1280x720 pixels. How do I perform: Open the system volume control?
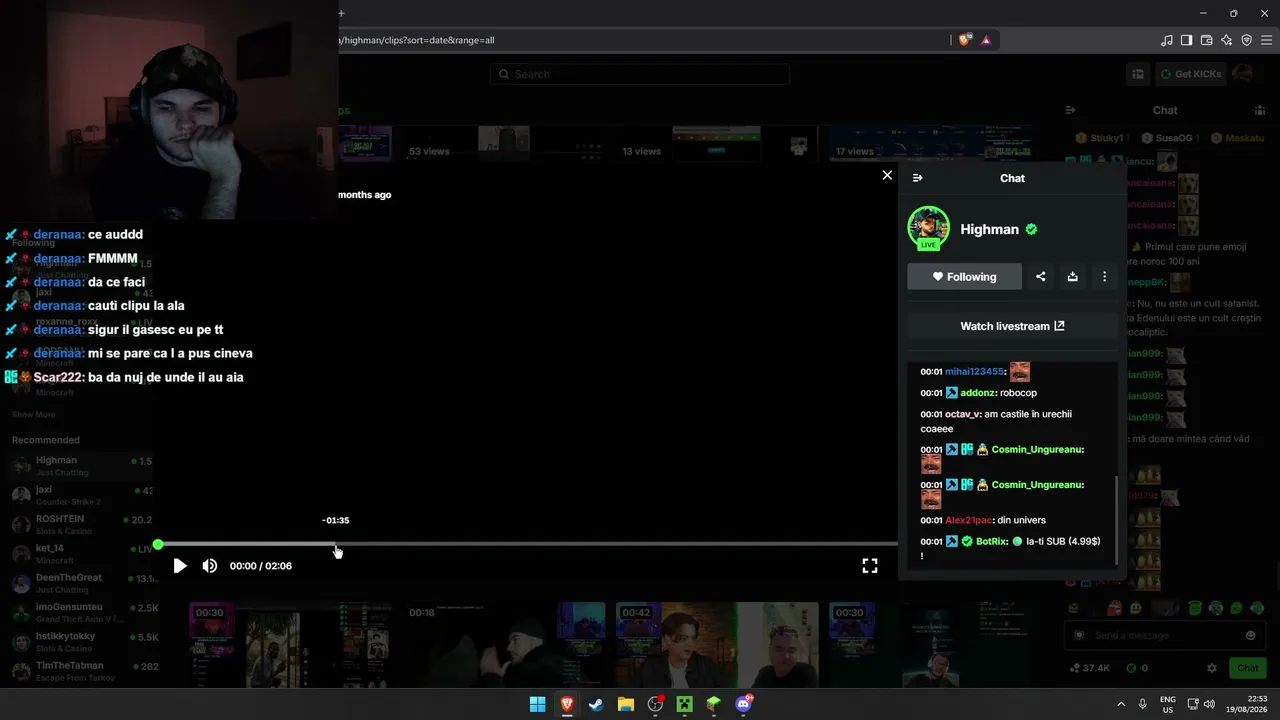click(1209, 704)
